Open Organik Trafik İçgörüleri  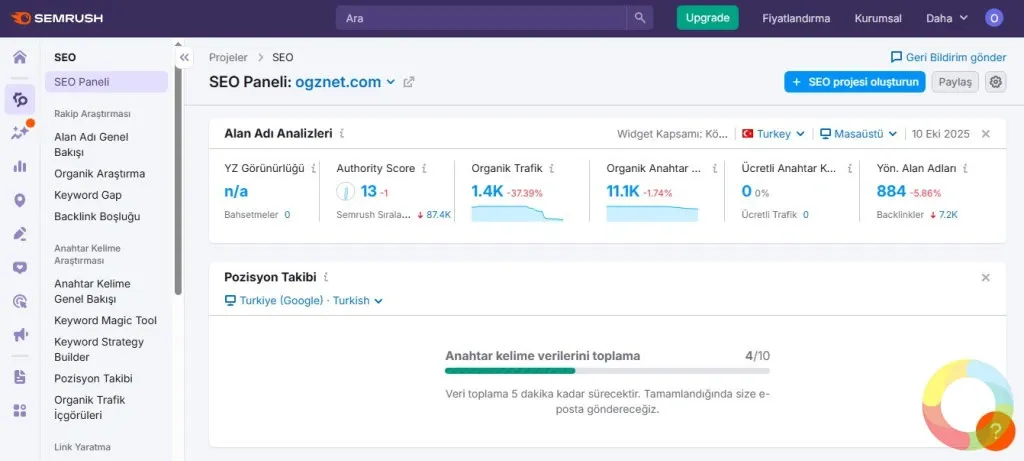coord(89,407)
